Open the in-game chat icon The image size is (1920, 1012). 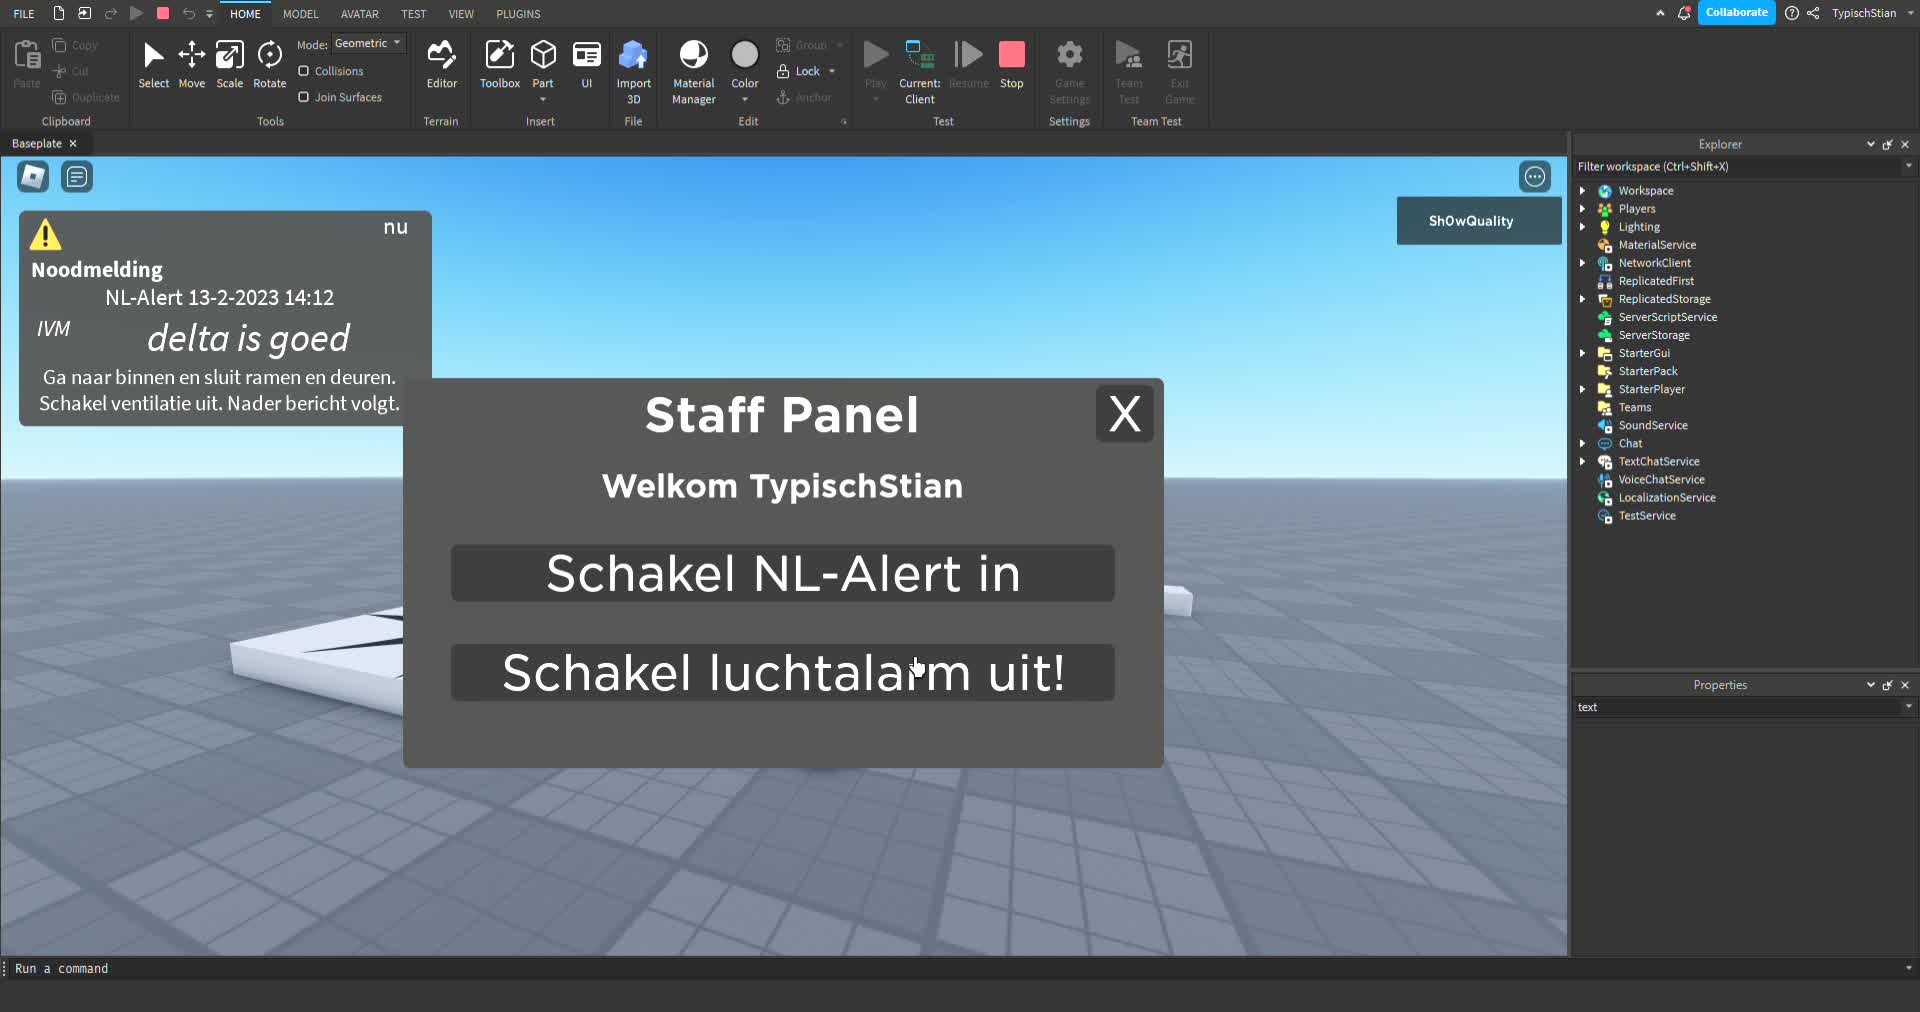point(77,177)
